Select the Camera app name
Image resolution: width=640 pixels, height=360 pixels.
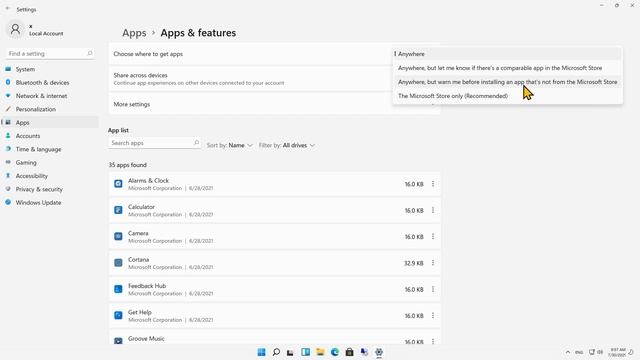tap(138, 233)
